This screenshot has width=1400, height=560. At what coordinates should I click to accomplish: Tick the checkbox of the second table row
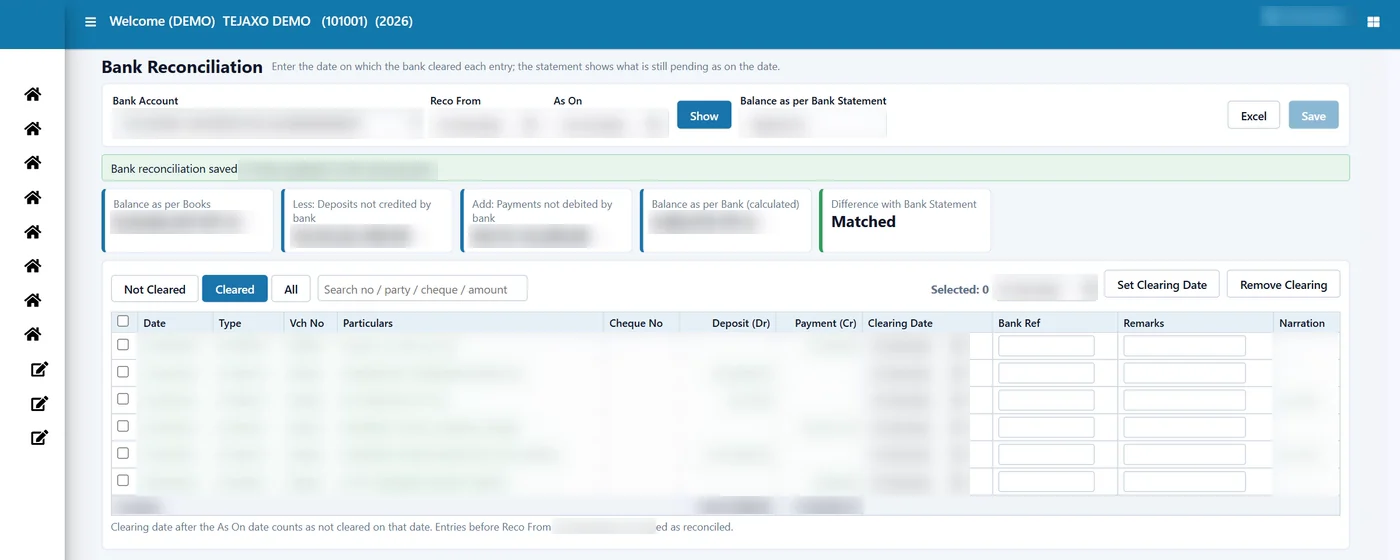click(x=123, y=371)
